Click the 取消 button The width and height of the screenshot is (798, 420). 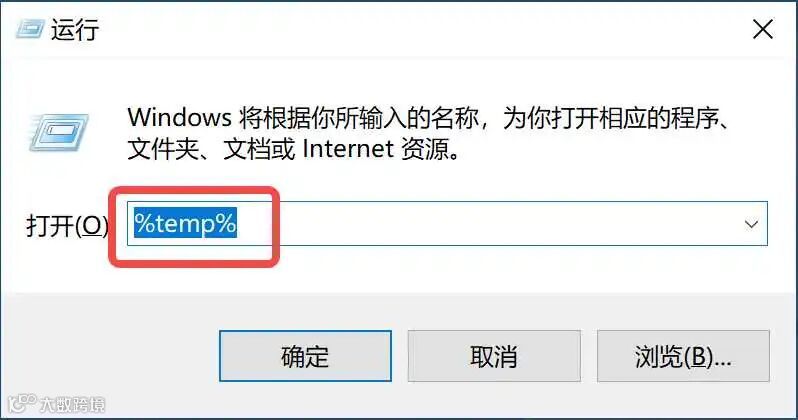tap(494, 356)
